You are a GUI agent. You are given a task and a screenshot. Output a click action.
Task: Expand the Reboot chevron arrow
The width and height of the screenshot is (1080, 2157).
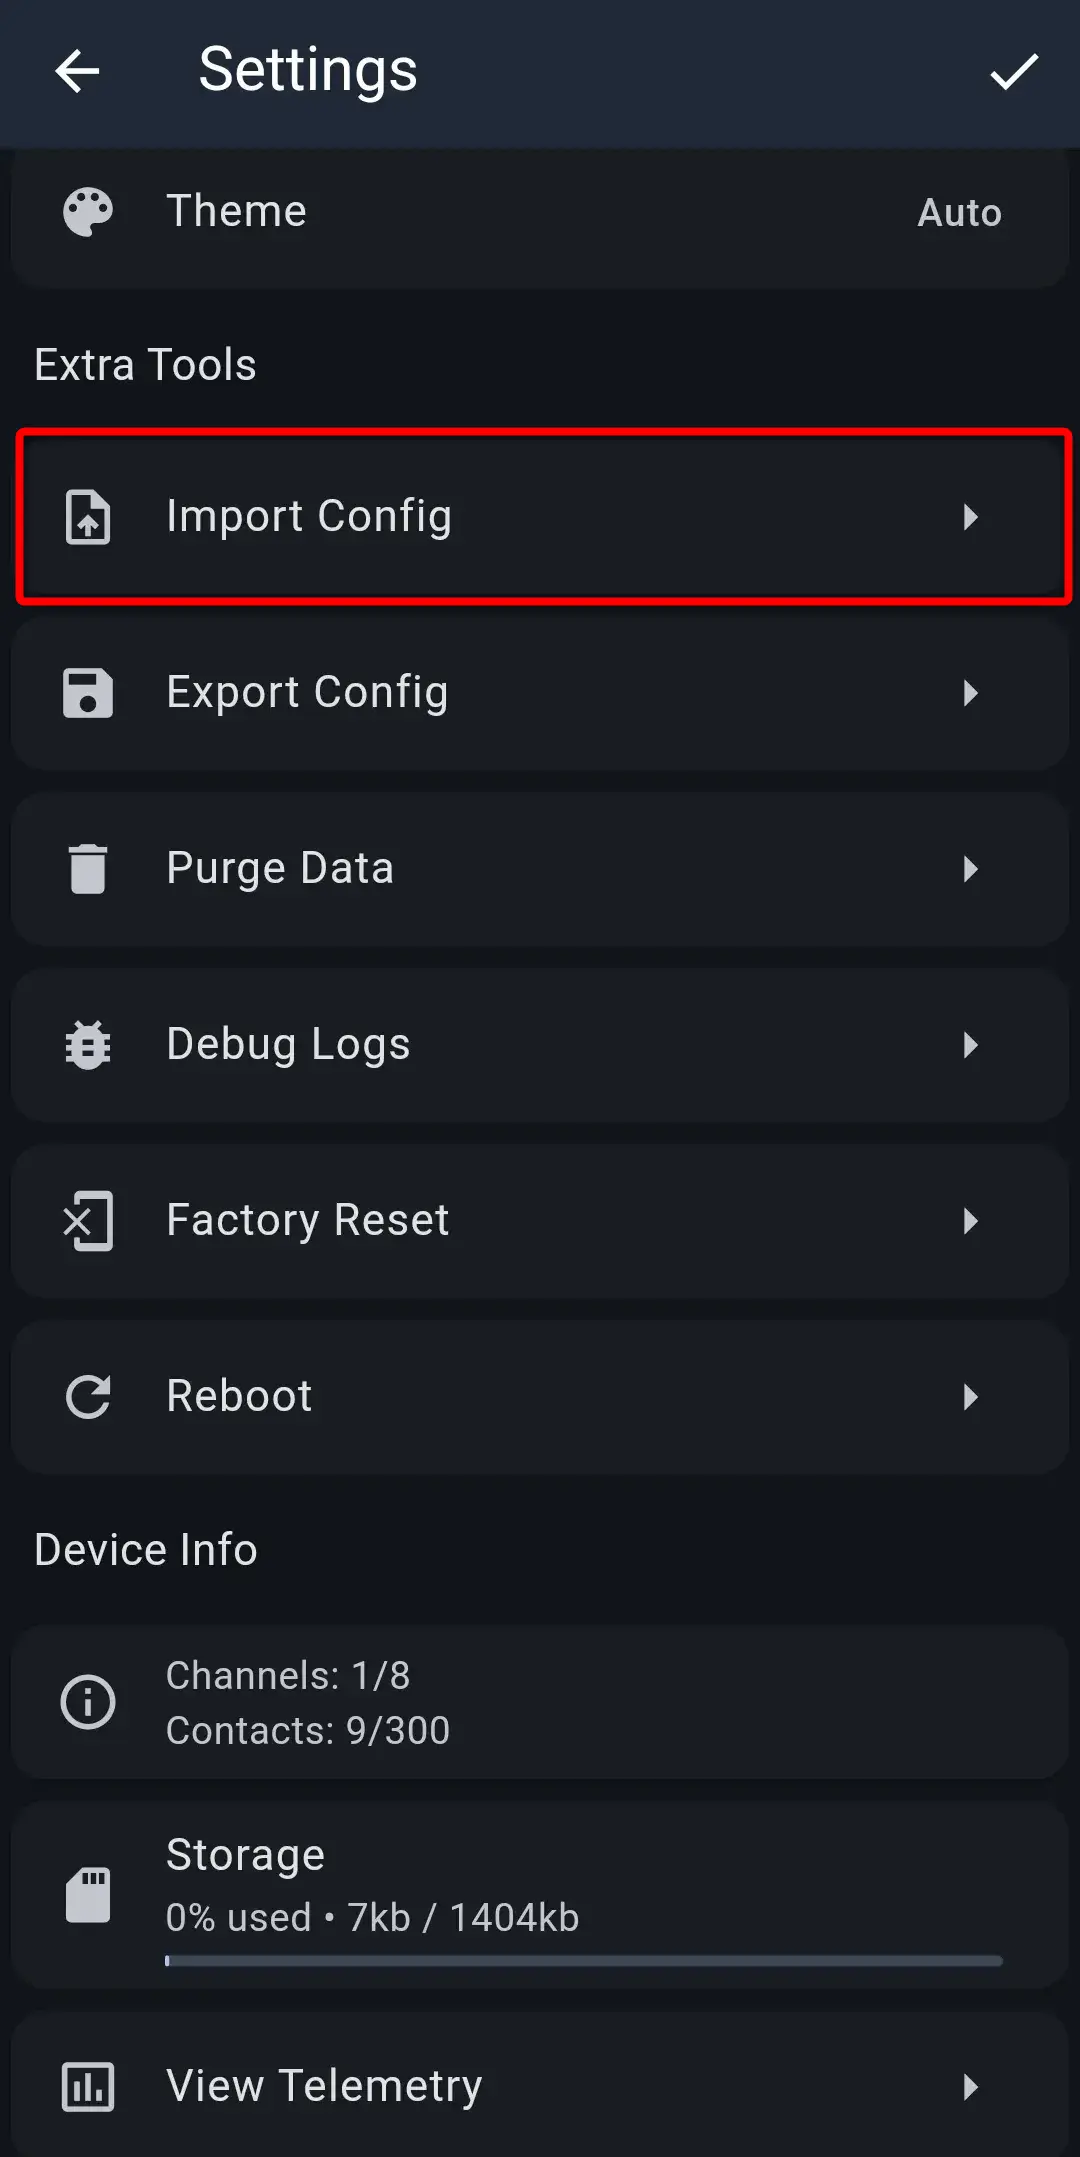969,1397
